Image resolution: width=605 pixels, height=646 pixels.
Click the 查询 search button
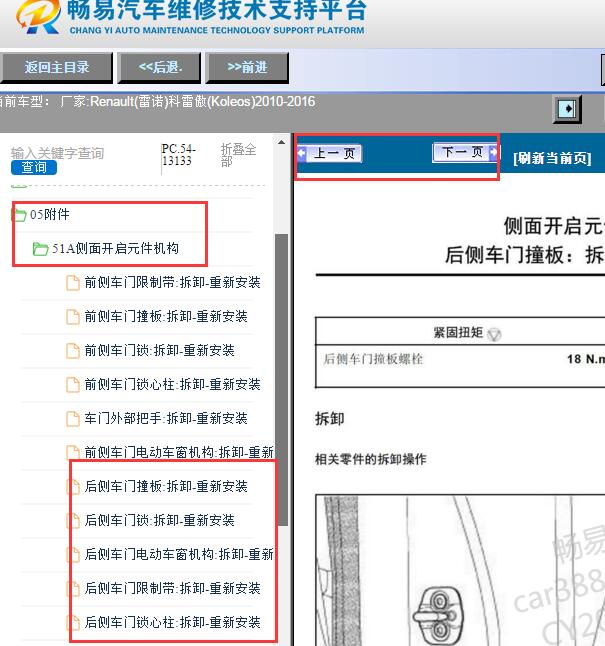(34, 167)
